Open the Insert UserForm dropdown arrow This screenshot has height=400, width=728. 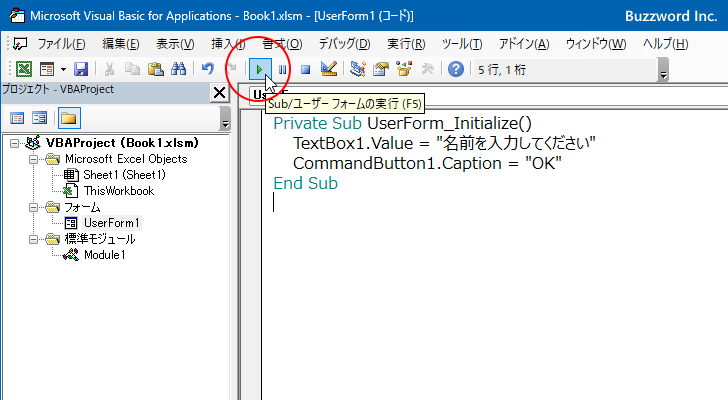(x=63, y=70)
